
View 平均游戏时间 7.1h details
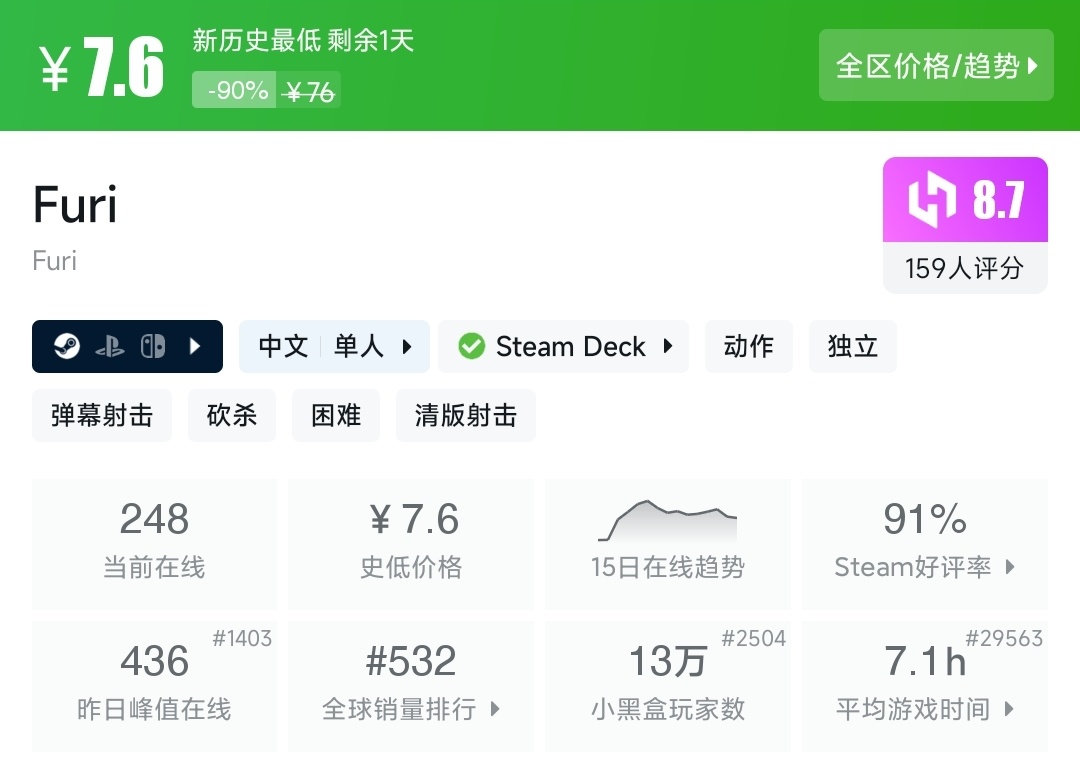click(925, 685)
